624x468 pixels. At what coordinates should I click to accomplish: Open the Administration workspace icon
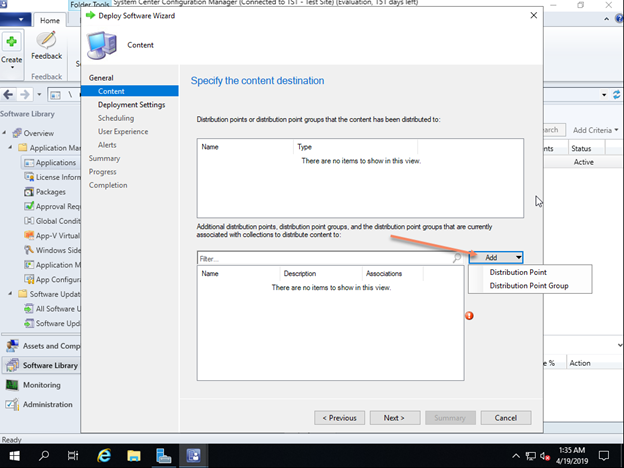point(12,404)
